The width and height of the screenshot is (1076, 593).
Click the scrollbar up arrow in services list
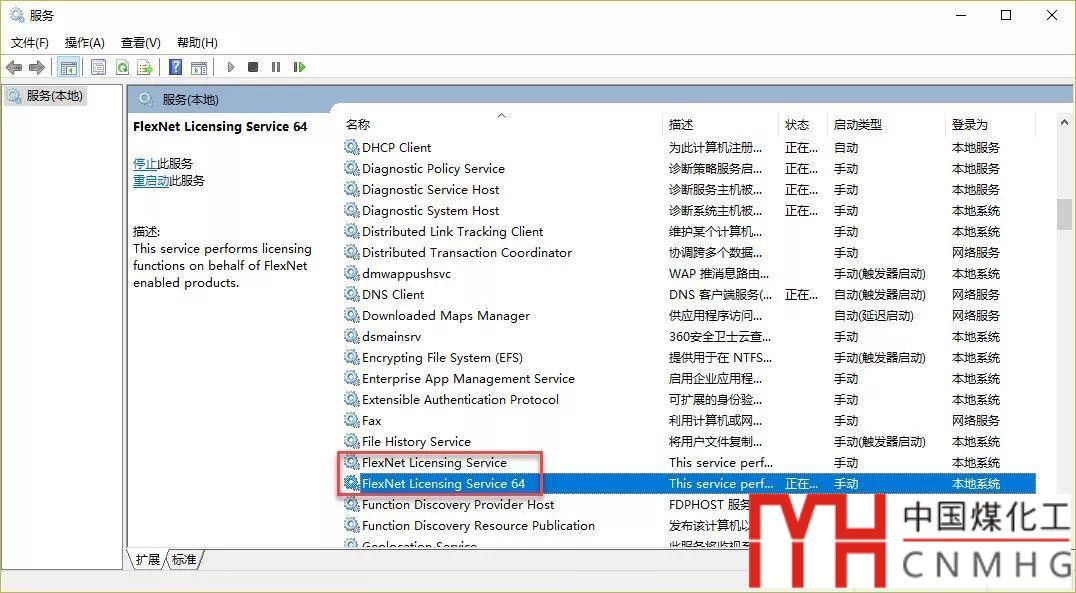(1064, 124)
